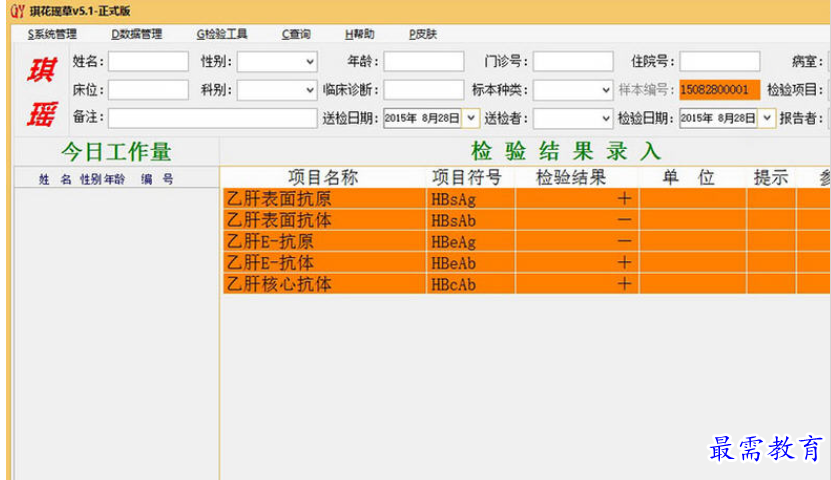This screenshot has height=480, width=831.
Task: Click the 年龄 input field
Action: [423, 62]
